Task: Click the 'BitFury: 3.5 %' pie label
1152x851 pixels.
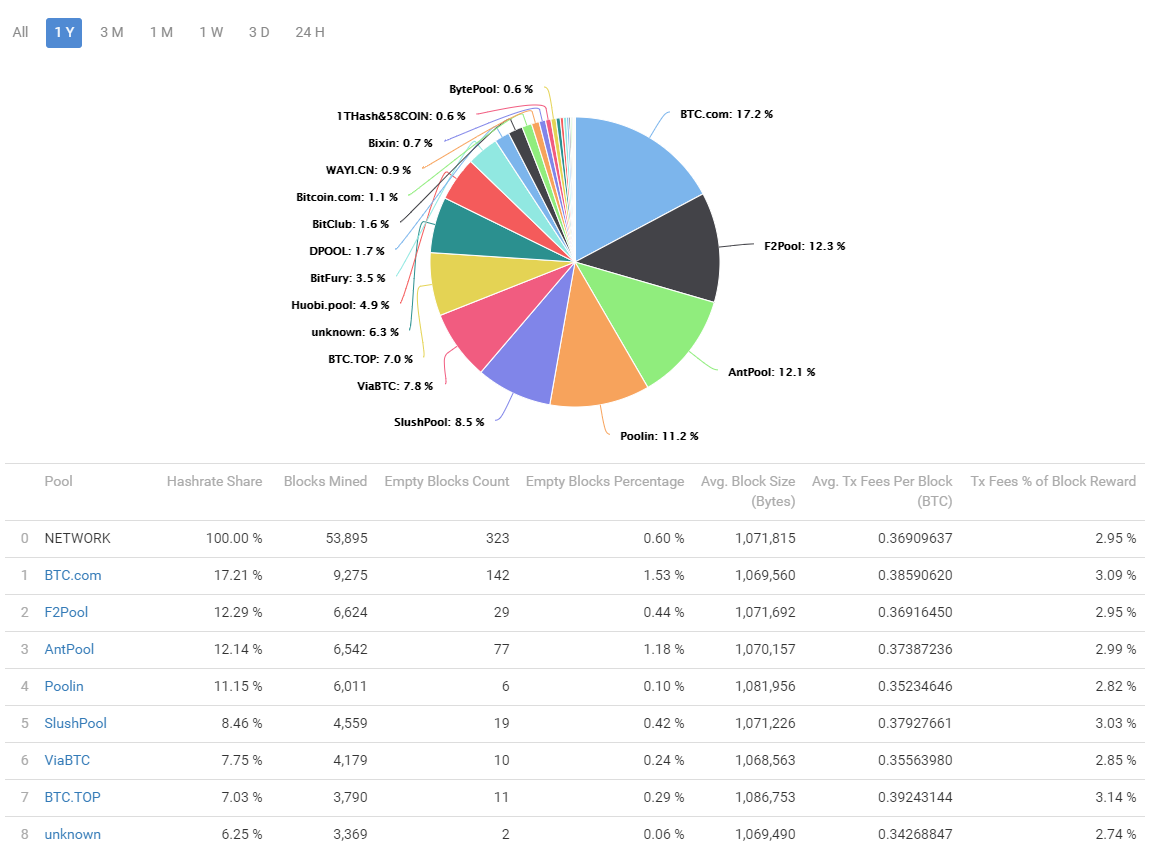Action: click(x=348, y=278)
